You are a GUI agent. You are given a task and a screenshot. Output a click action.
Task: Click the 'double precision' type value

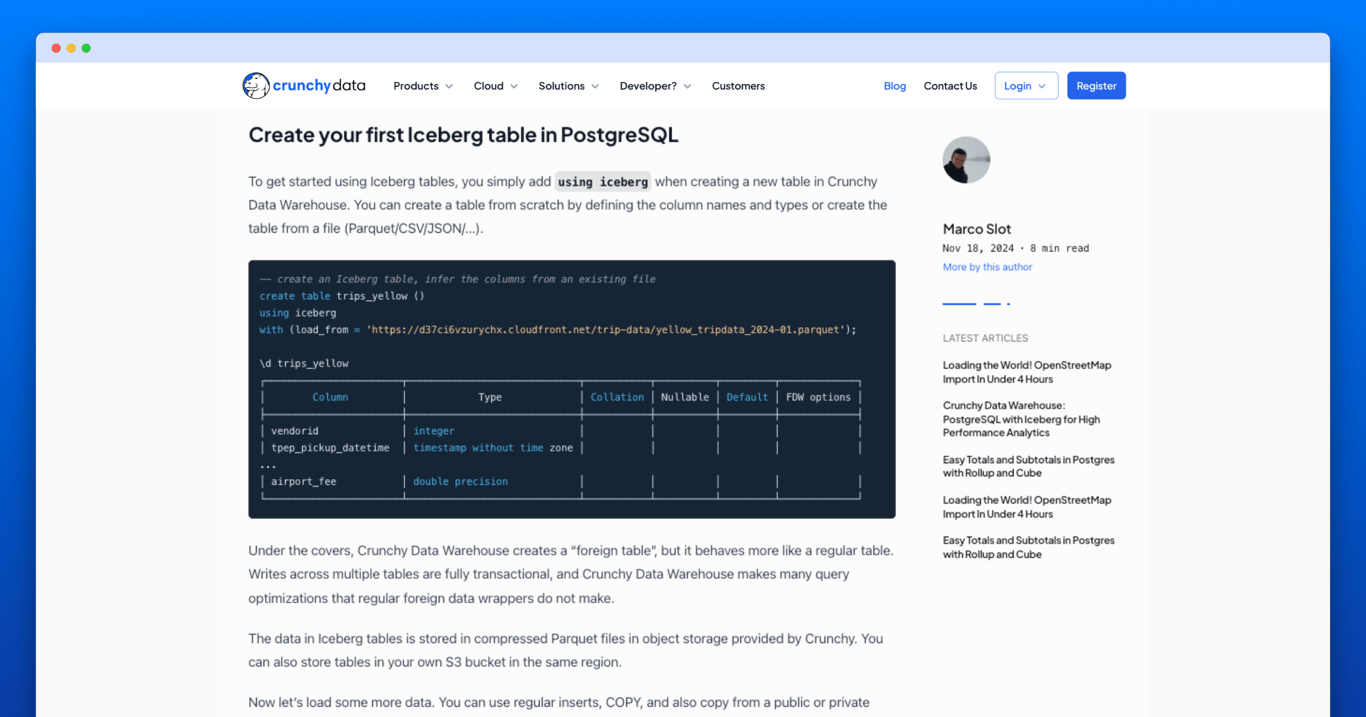coord(460,482)
